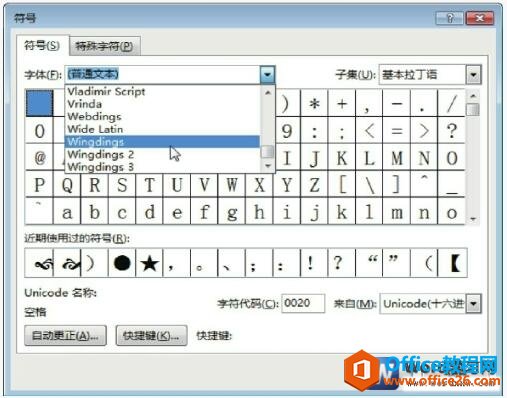
Task: Click the character code field 0020
Action: click(303, 303)
